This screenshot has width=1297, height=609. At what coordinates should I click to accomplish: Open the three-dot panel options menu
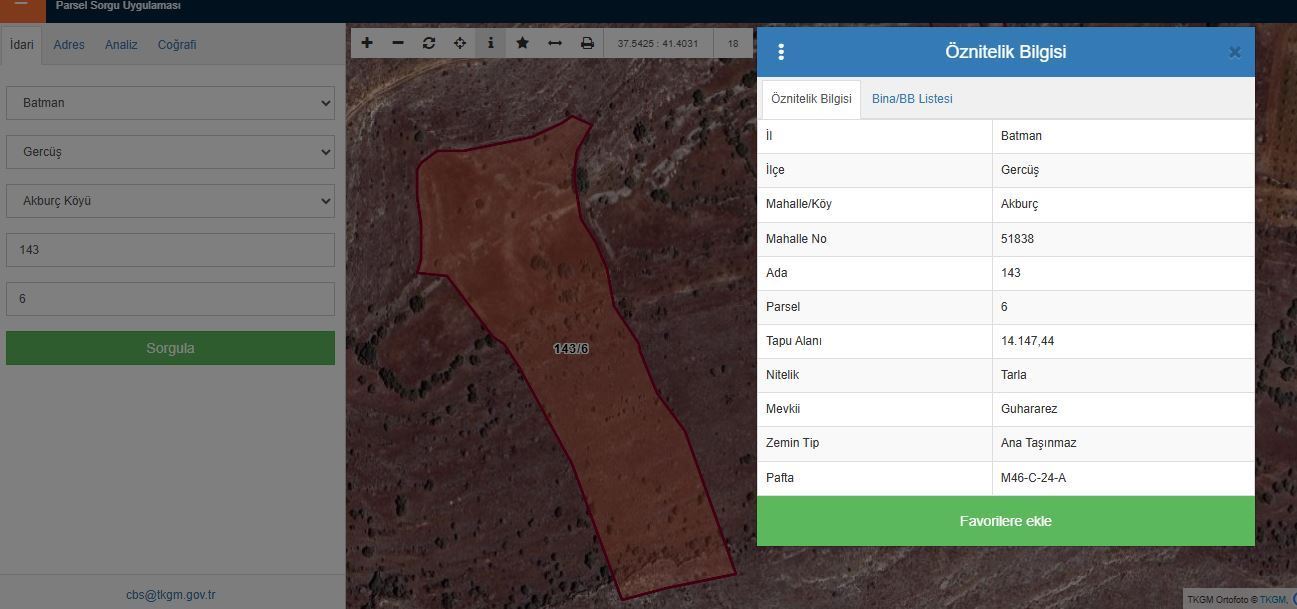point(781,52)
